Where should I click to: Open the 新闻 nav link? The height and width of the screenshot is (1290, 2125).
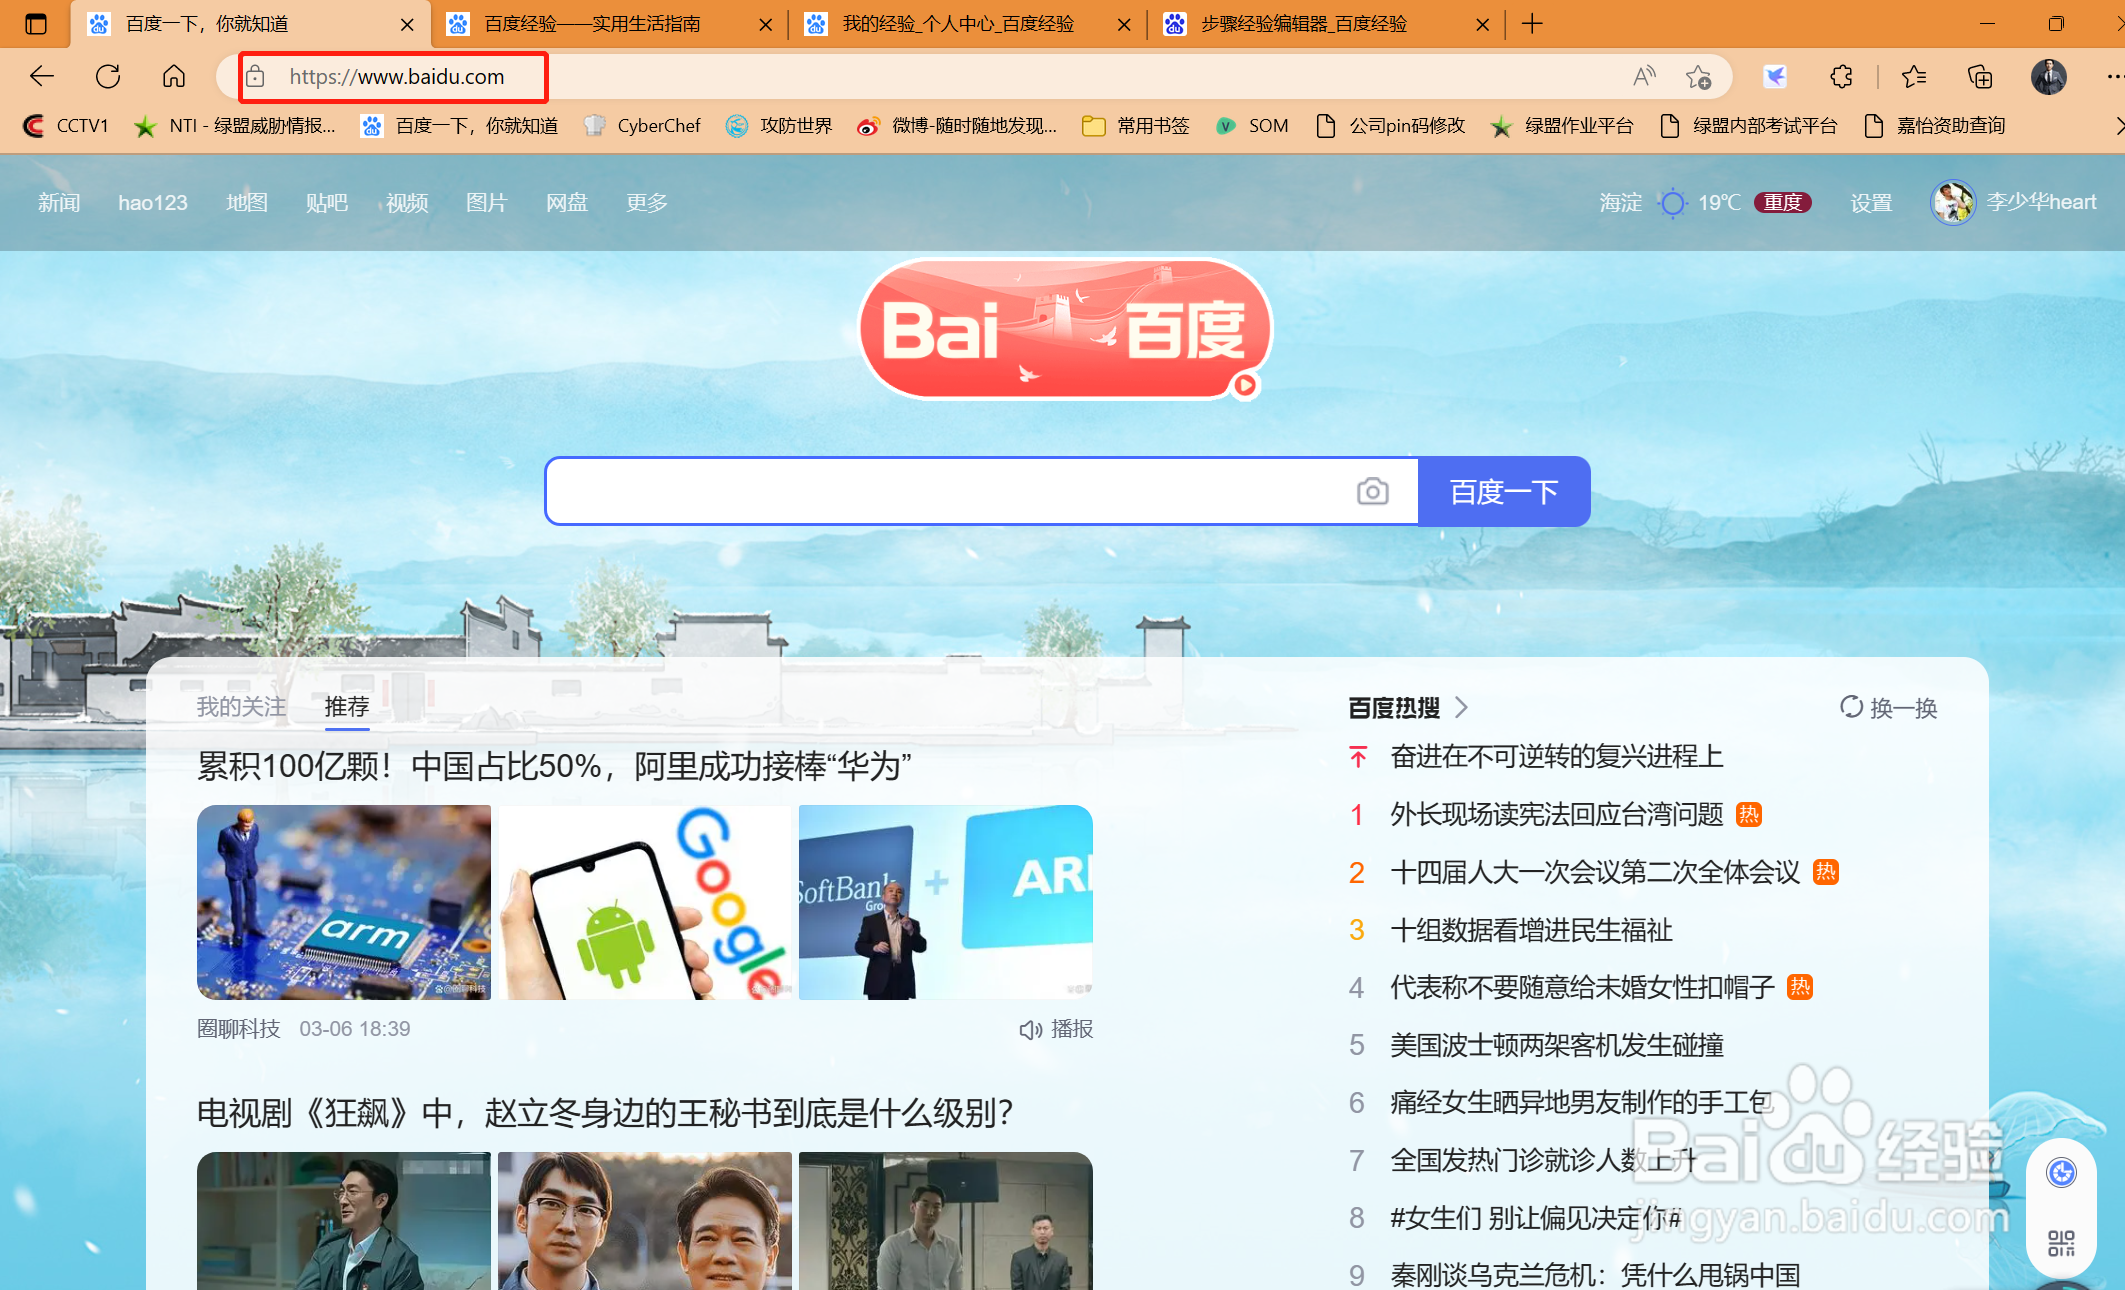point(59,203)
